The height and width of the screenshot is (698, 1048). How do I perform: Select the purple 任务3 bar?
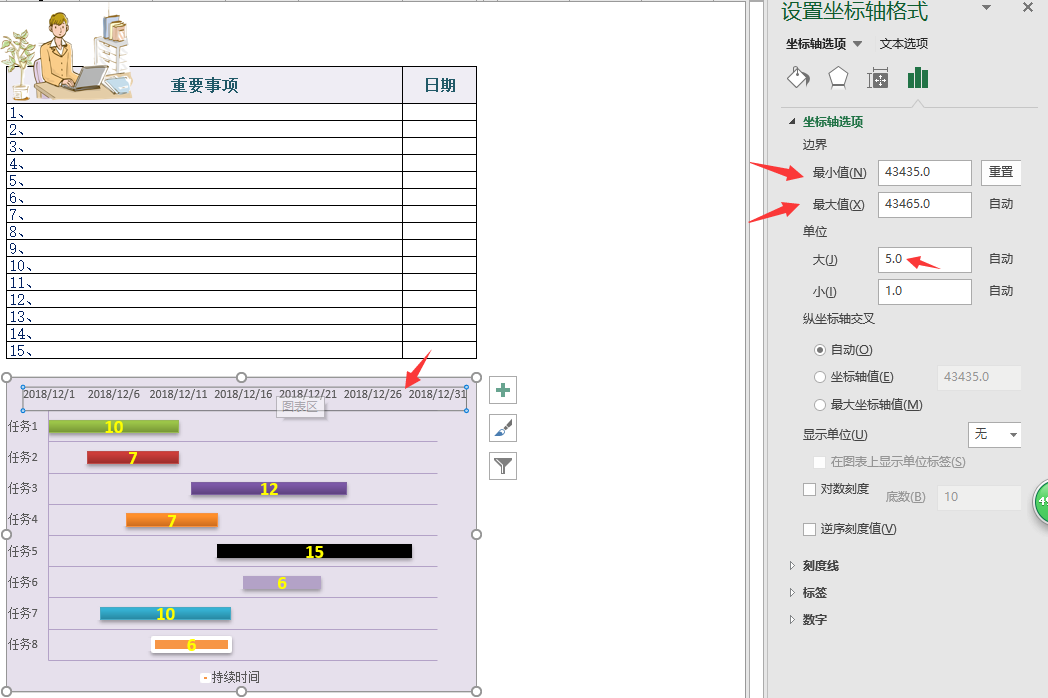point(269,489)
